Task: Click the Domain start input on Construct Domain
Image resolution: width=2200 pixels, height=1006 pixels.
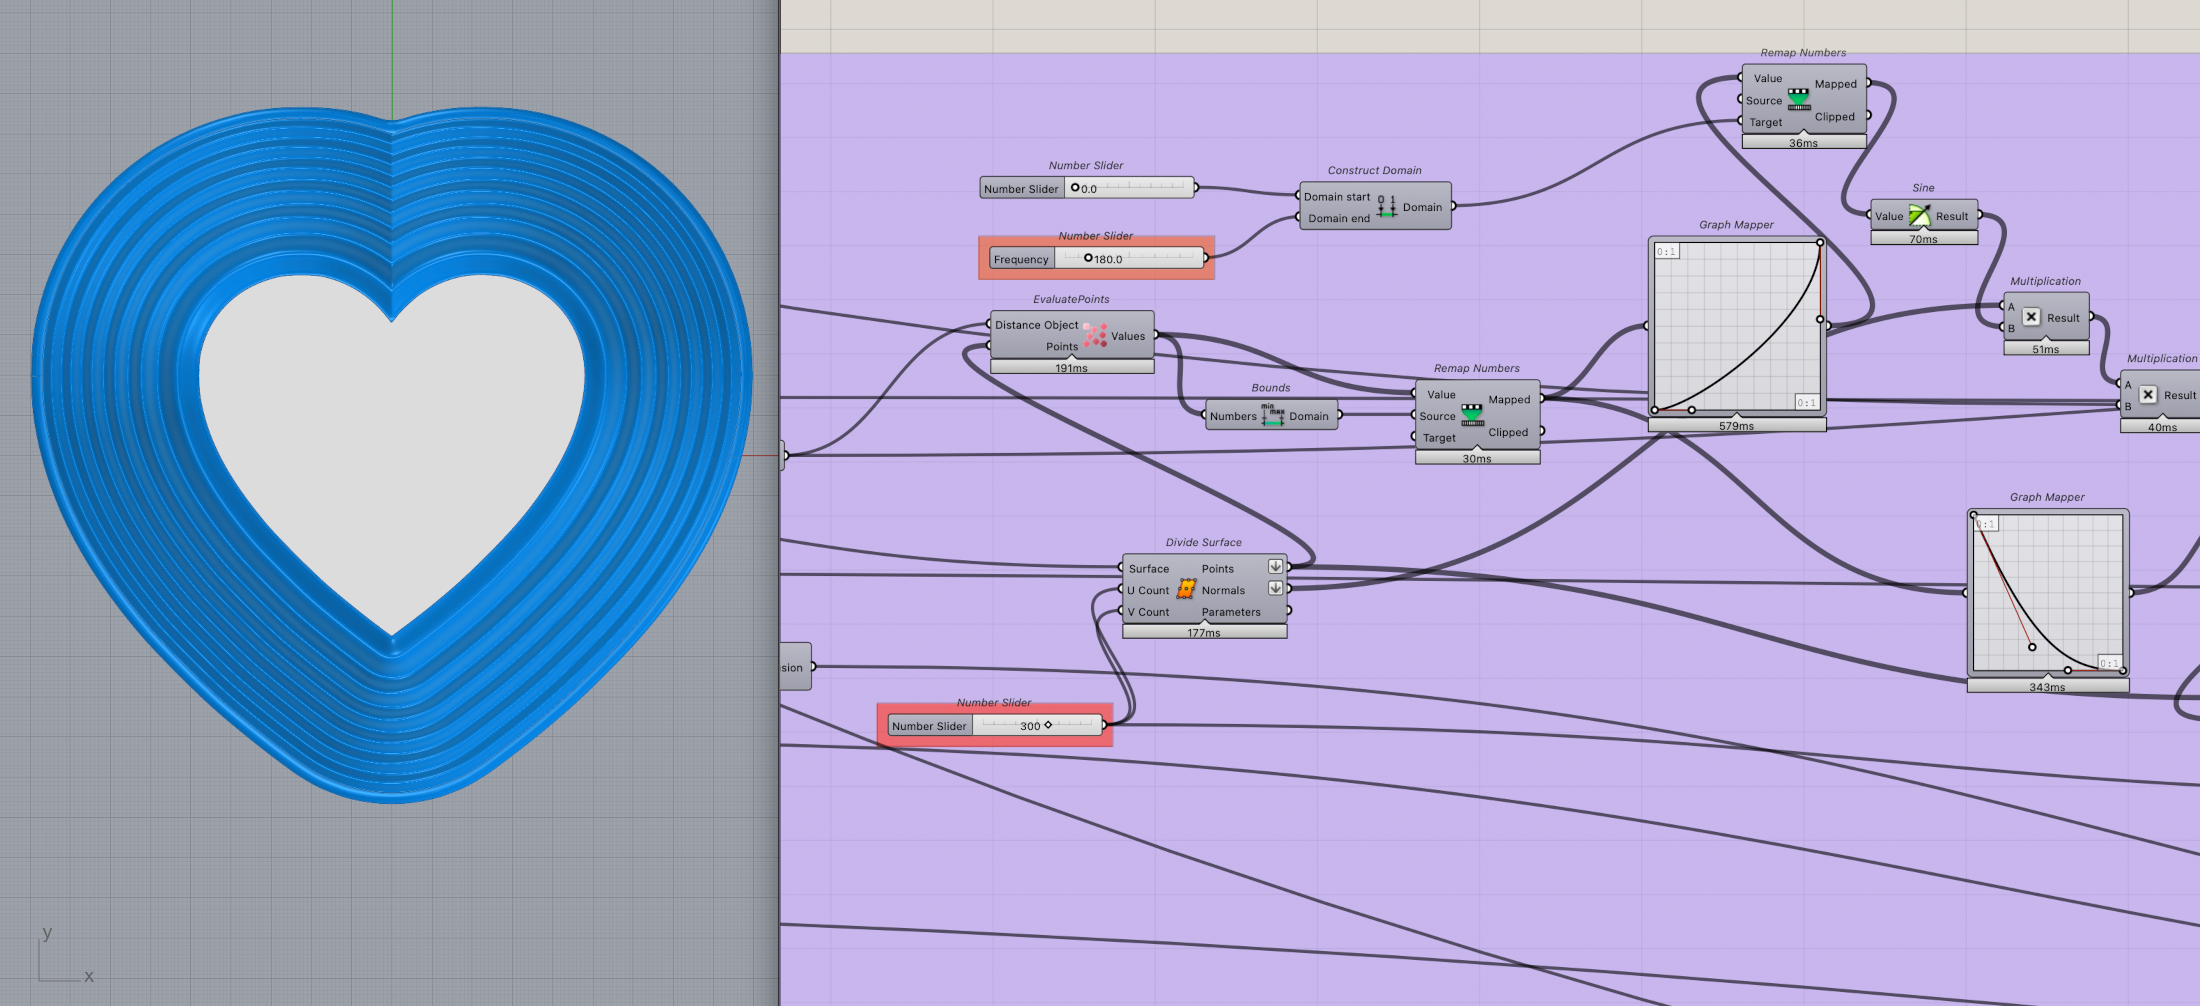Action: pyautogui.click(x=1336, y=197)
